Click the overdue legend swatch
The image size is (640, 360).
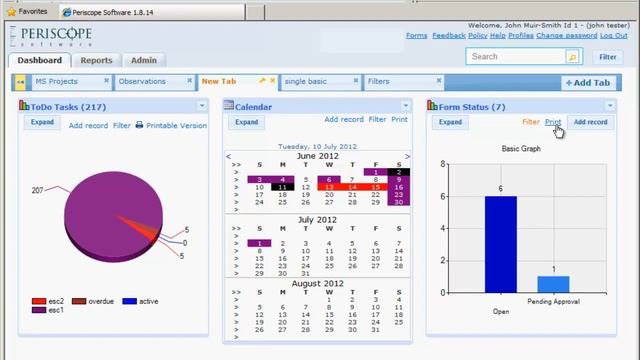79,301
